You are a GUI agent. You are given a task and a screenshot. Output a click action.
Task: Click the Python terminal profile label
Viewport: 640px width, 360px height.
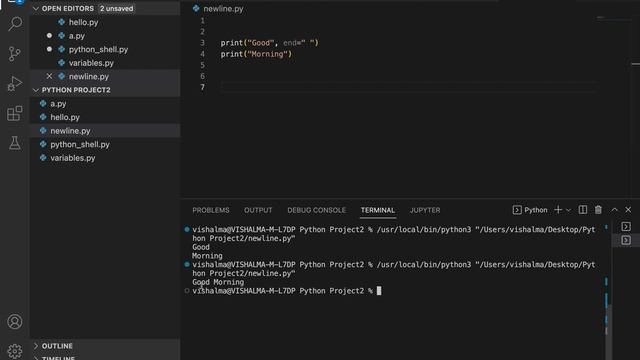coord(530,210)
